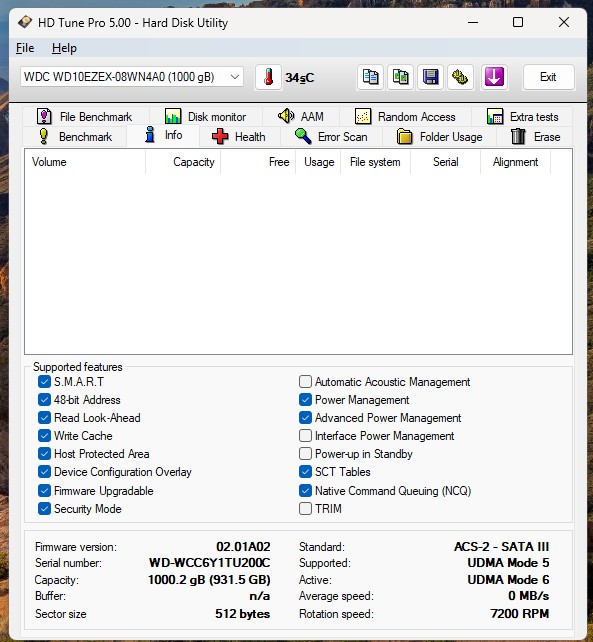Viewport: 593px width, 642px height.
Task: Click the HD Tune Pro title bar app icon
Action: click(x=25, y=22)
